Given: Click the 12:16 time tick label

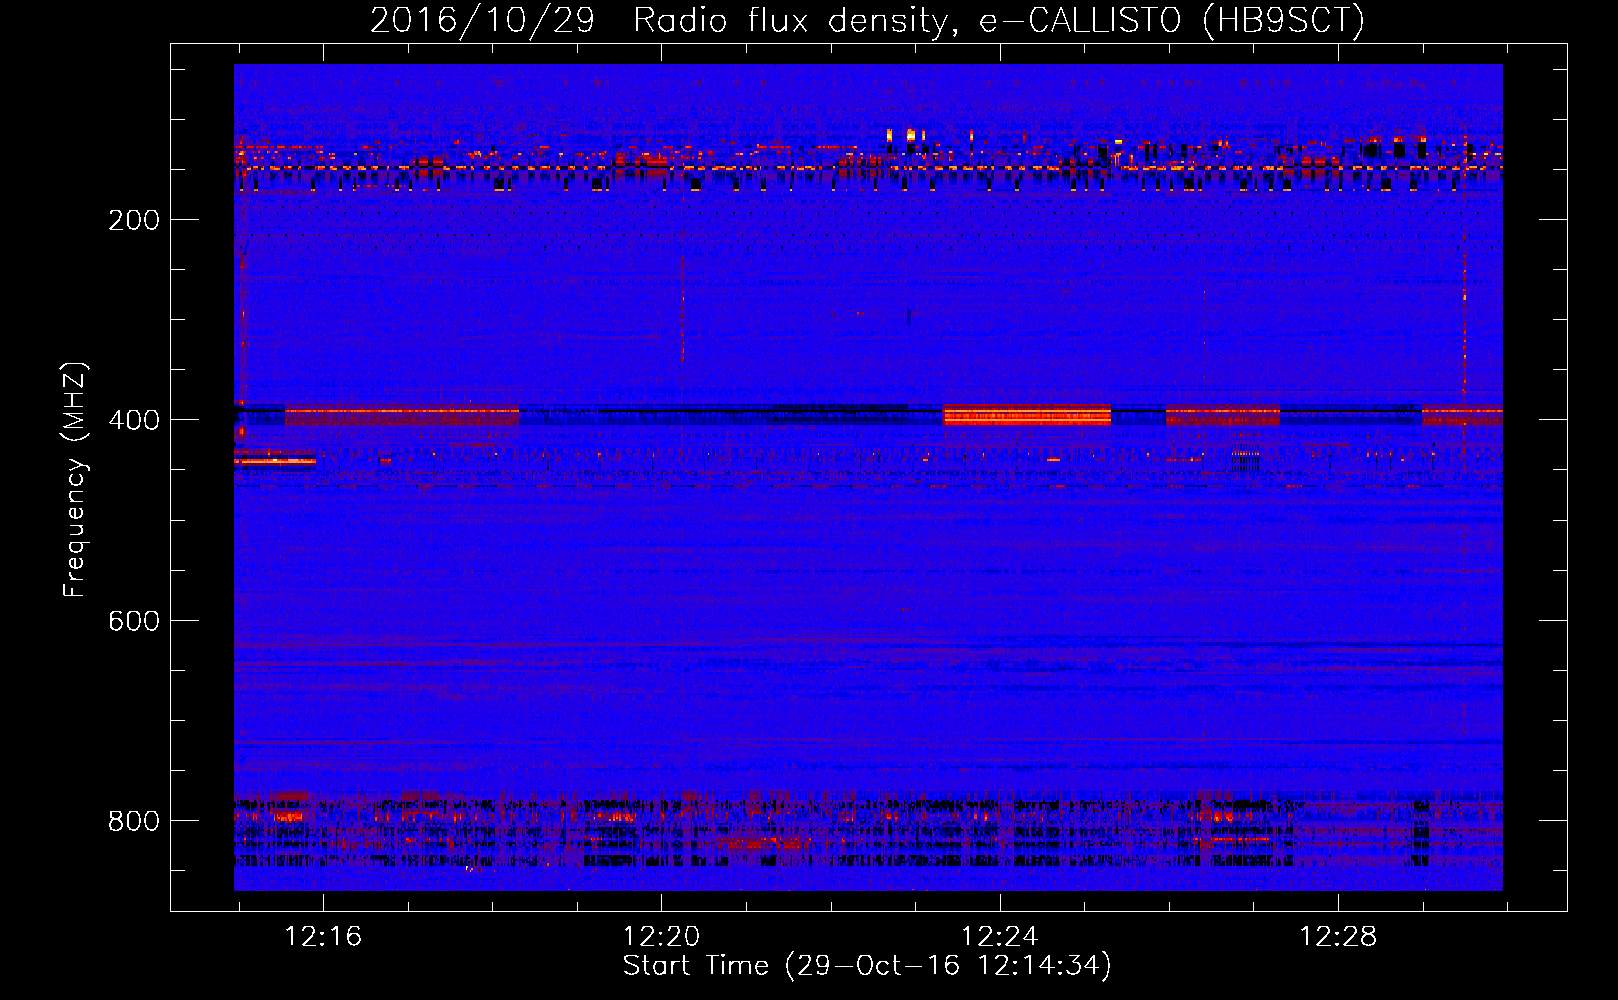Looking at the screenshot, I should click(x=323, y=937).
